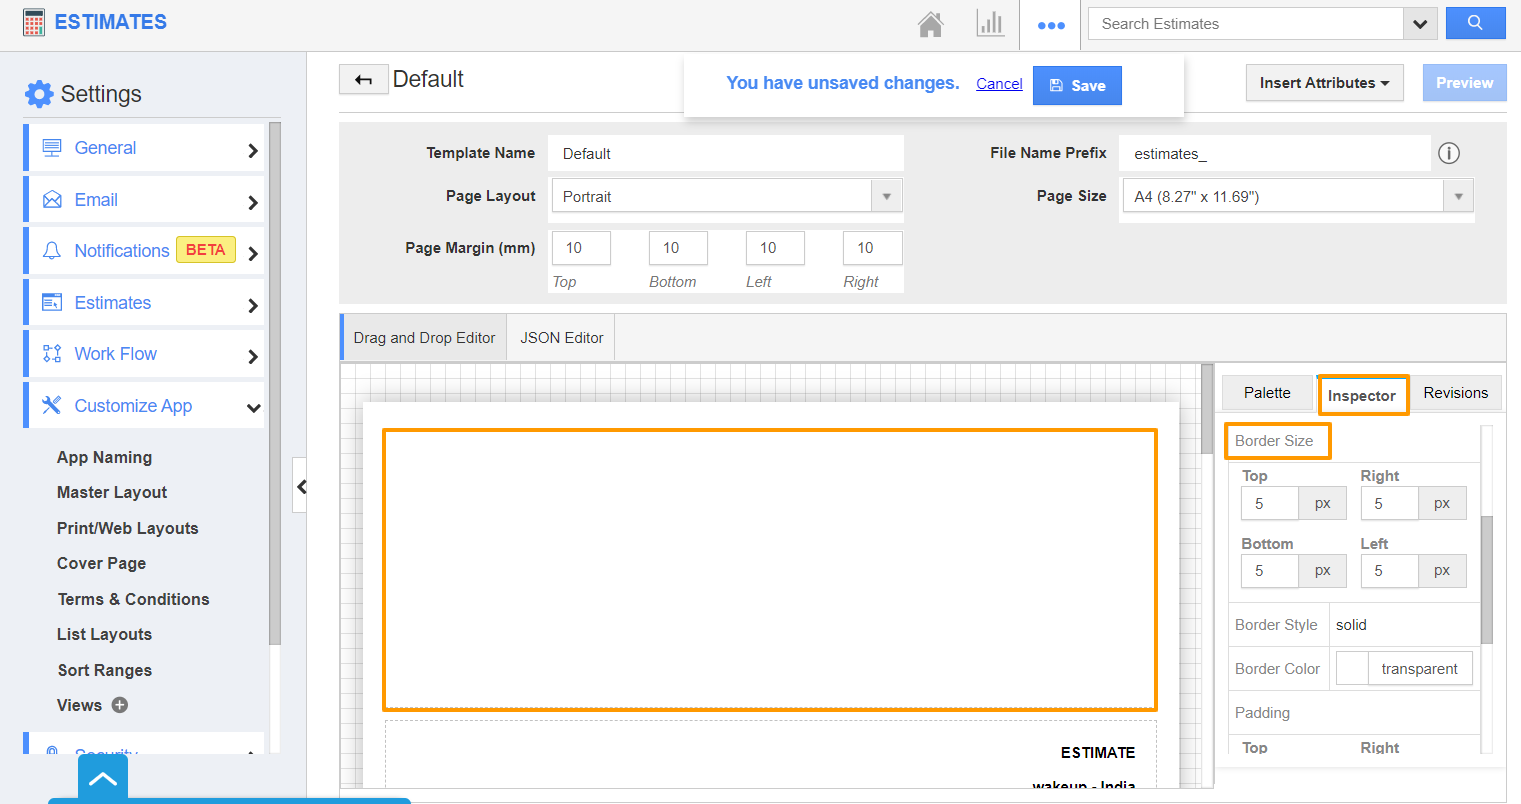Open the reports bar chart icon
This screenshot has height=804, width=1521.
990,24
